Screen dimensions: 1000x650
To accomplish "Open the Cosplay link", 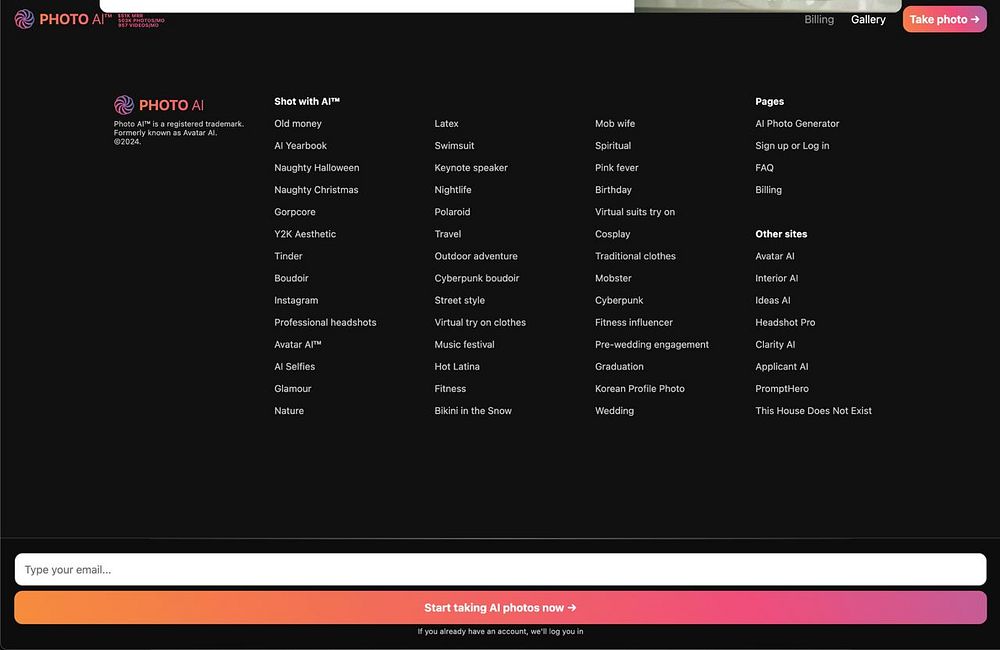I will point(612,234).
